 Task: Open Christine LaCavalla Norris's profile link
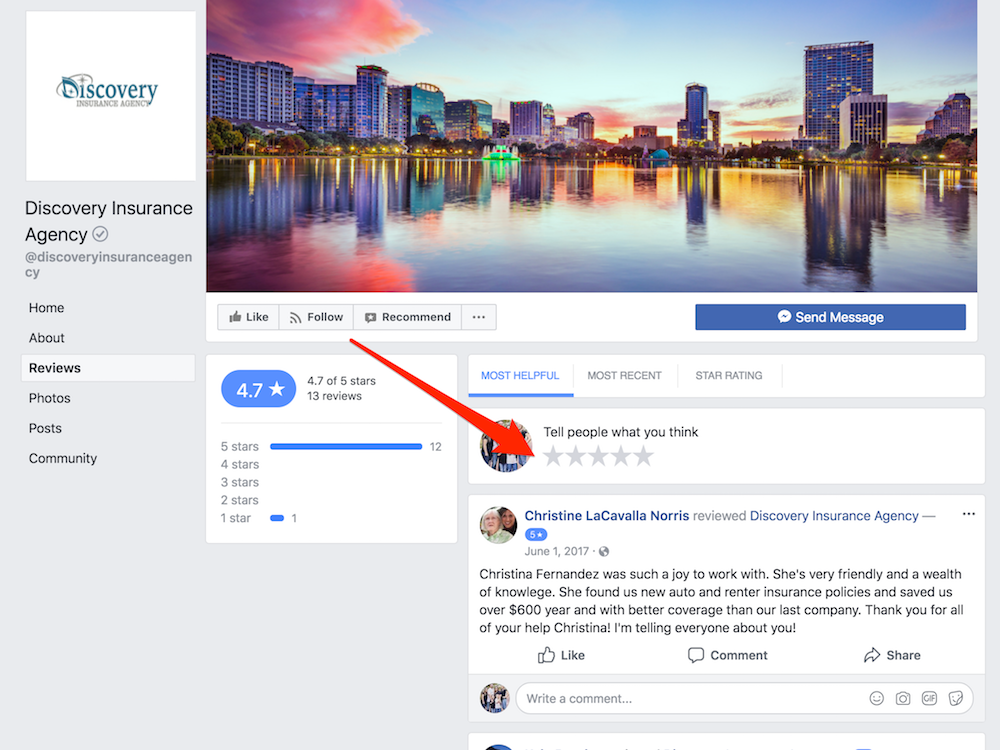[607, 515]
